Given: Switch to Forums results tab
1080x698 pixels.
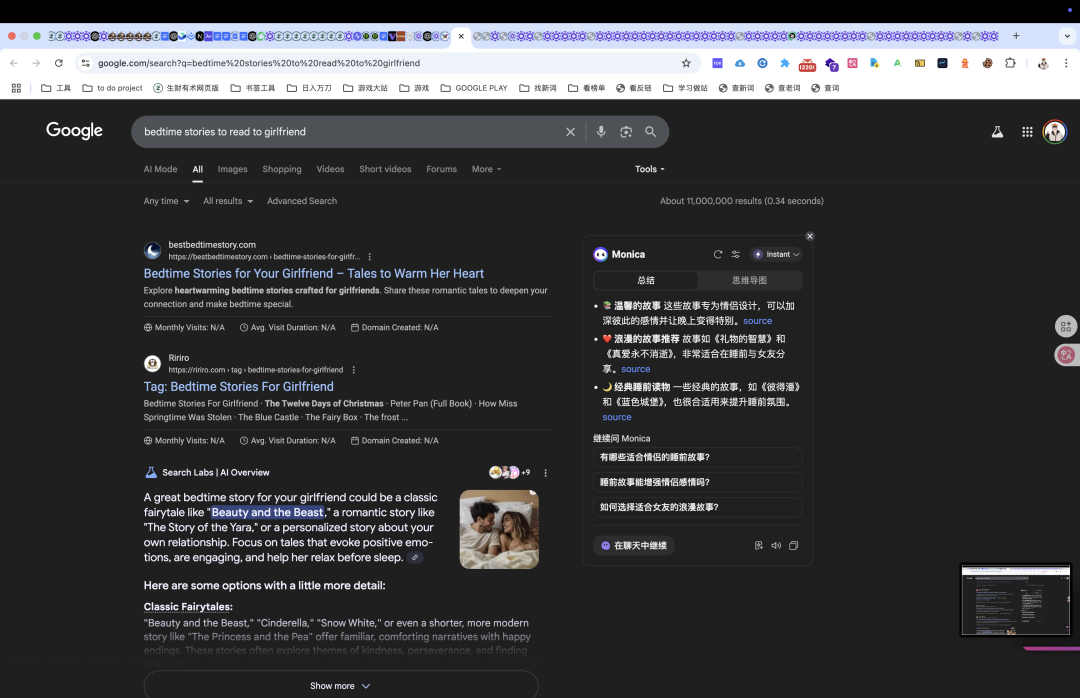Looking at the screenshot, I should point(442,169).
